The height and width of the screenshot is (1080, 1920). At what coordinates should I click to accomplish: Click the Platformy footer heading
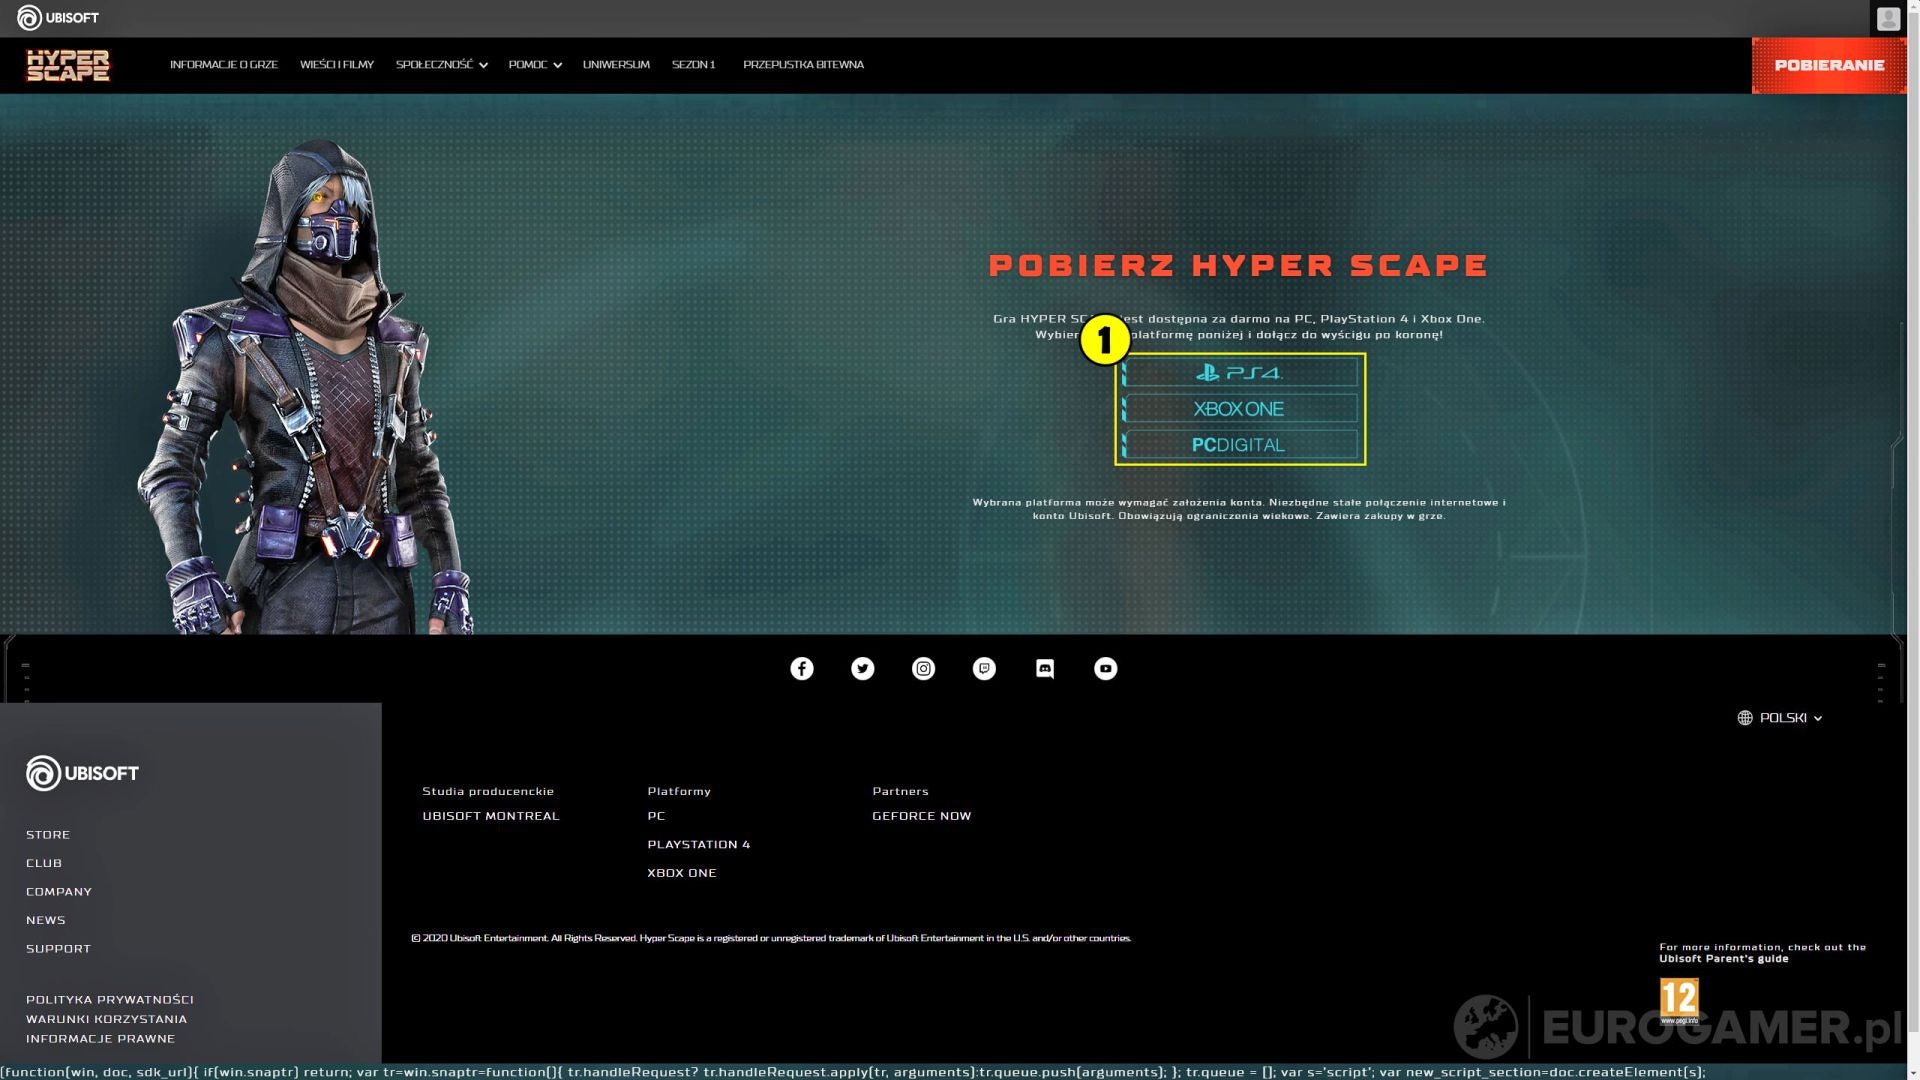(679, 791)
